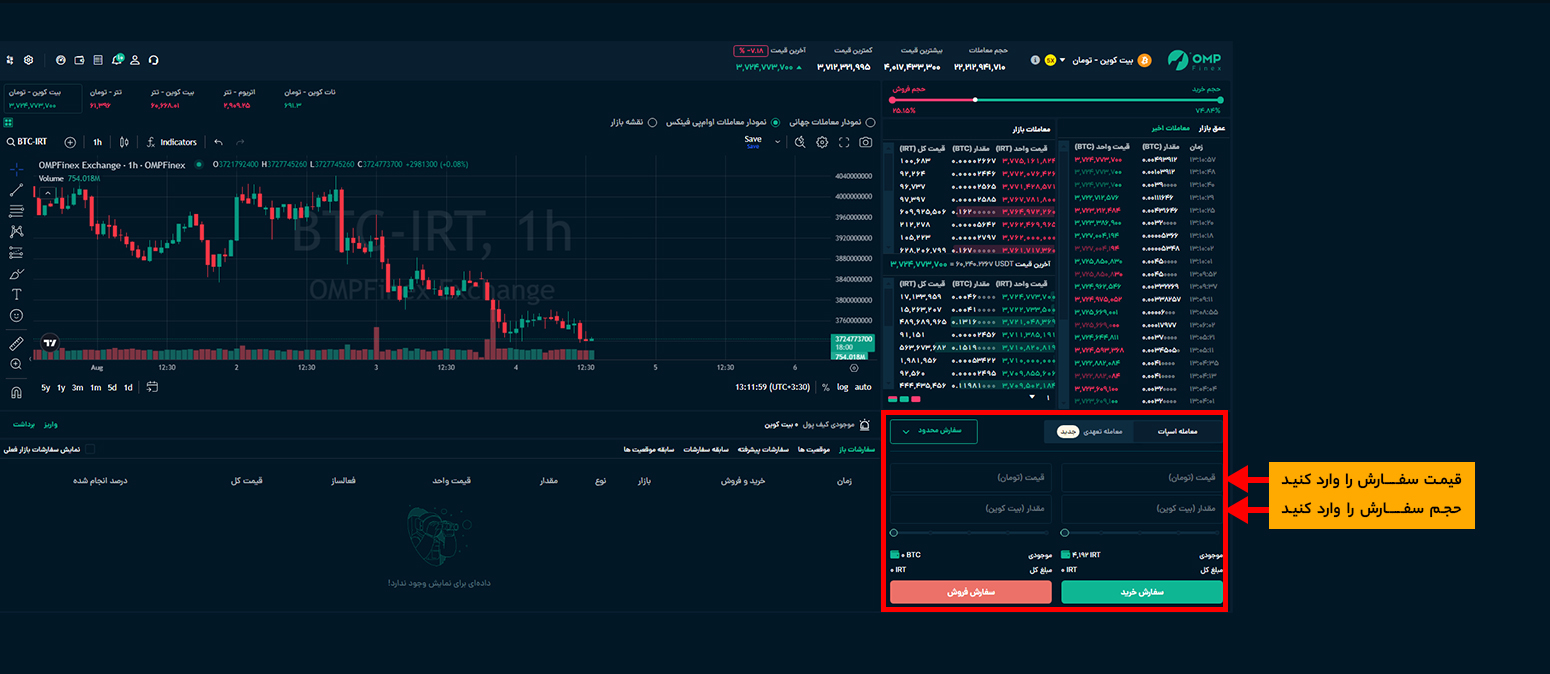
Task: Open the سفارشات باز tab
Action: [x=856, y=449]
